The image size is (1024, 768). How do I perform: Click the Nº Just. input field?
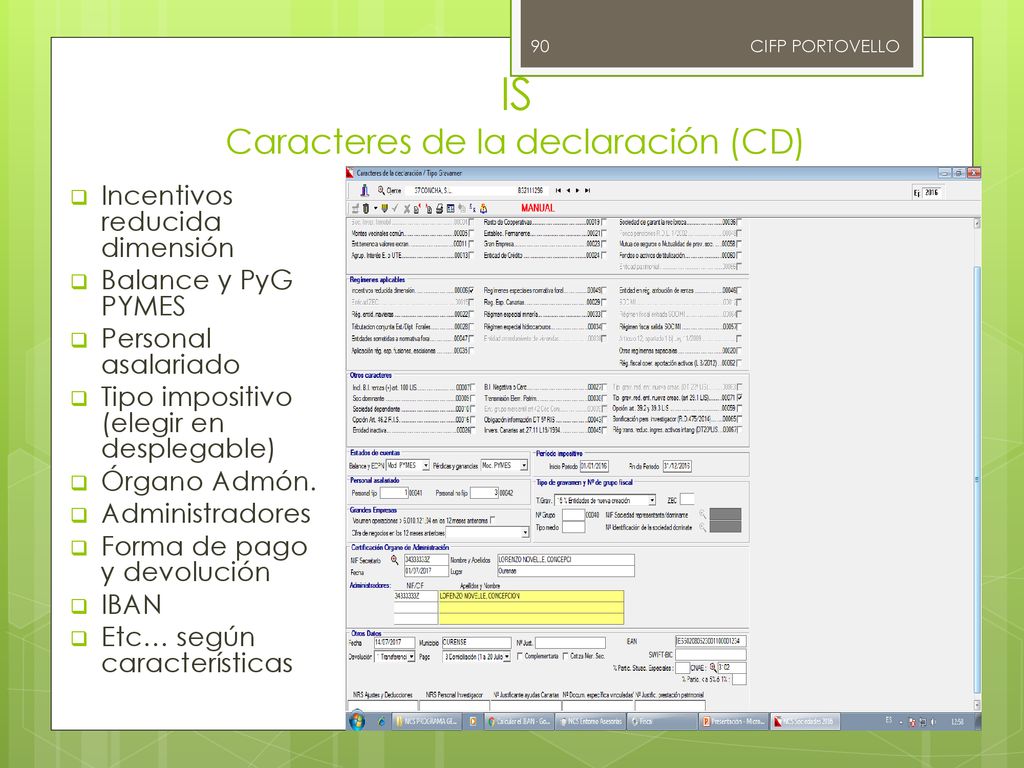click(570, 643)
